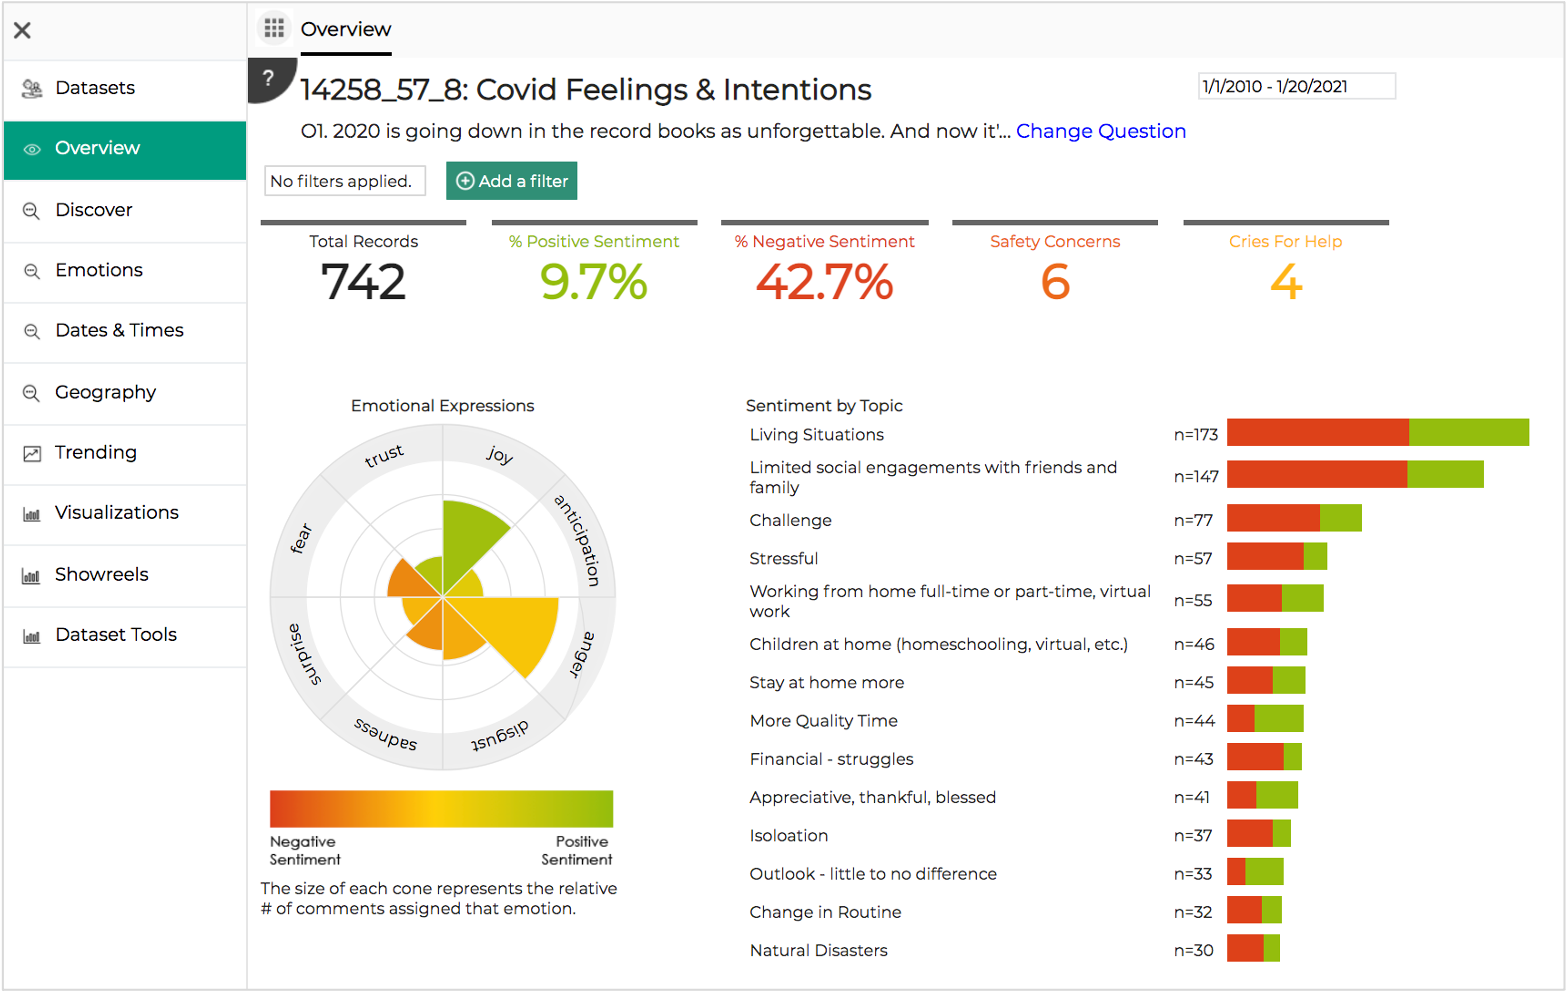Click the Change Question link
Image resolution: width=1566 pixels, height=991 pixels.
point(1100,131)
